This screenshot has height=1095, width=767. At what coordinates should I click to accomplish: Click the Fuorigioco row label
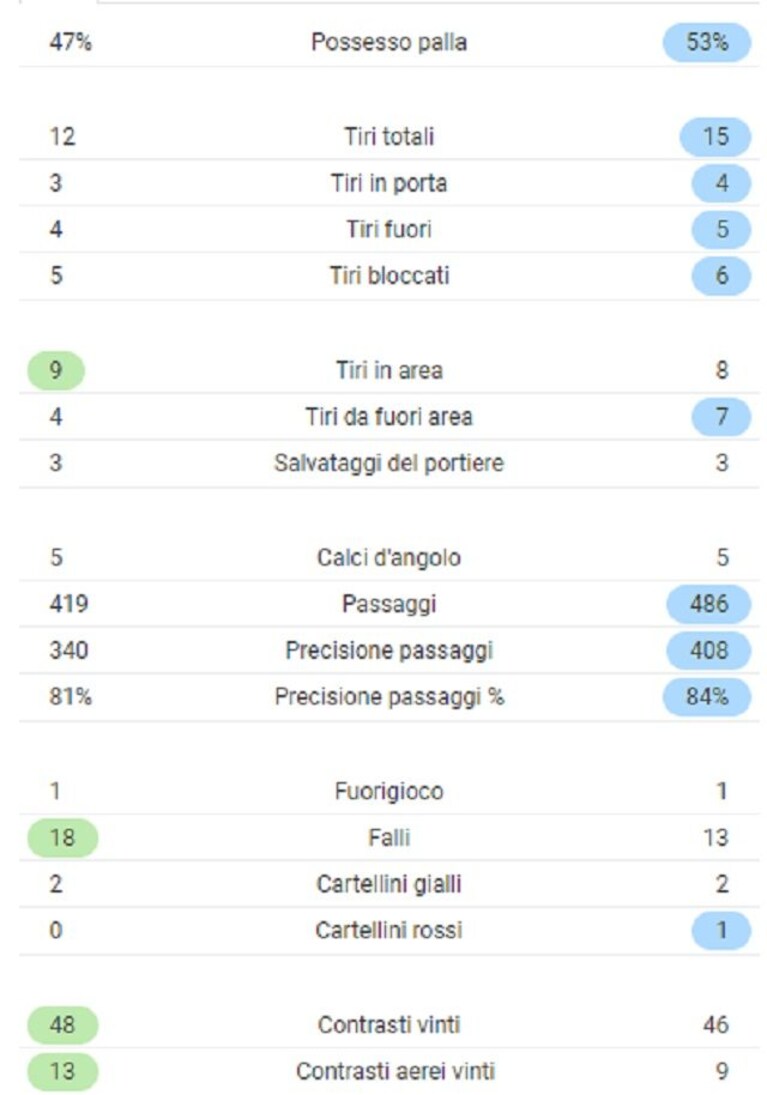(x=389, y=791)
